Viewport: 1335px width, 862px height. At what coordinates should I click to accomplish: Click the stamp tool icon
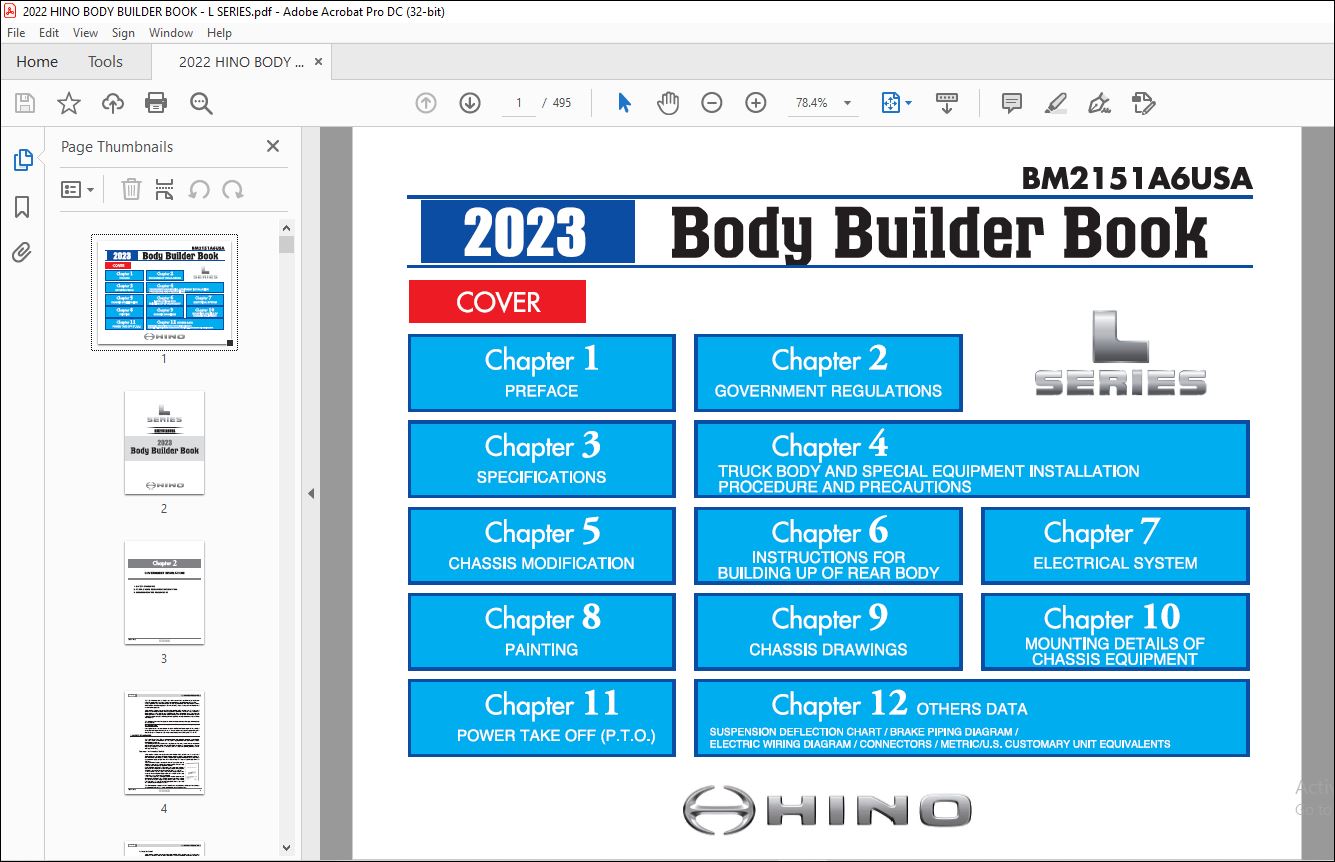1144,103
